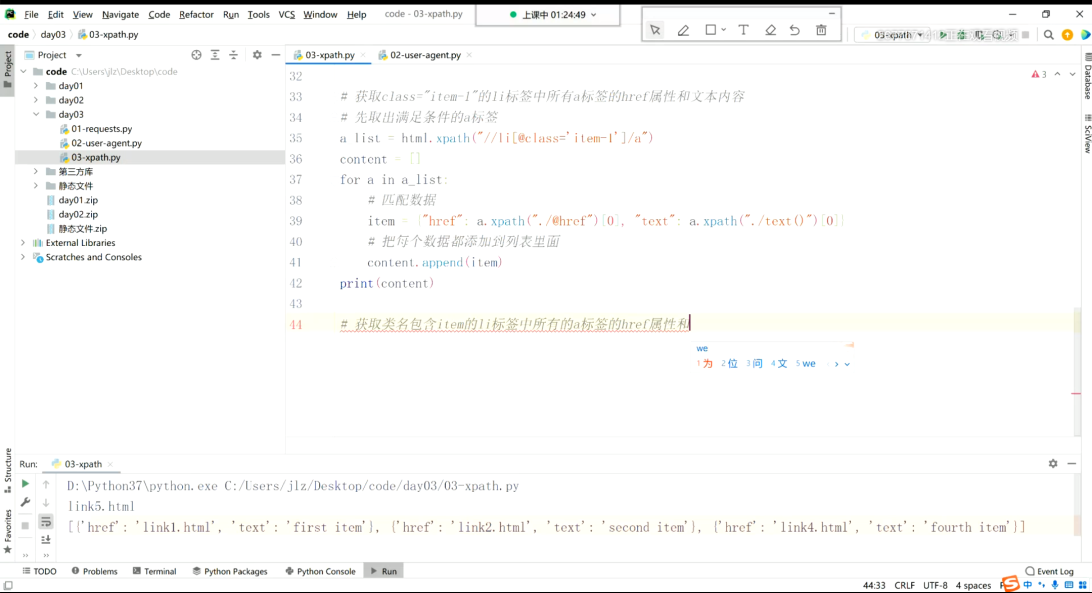Viewport: 1092px width, 593px height.
Task: Clear annotations with the trash icon
Action: 821,30
